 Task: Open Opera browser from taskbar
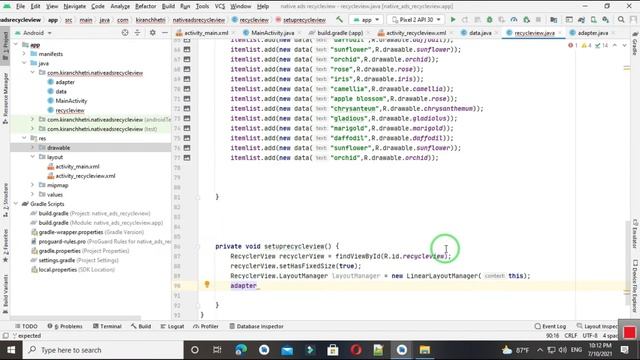356,350
